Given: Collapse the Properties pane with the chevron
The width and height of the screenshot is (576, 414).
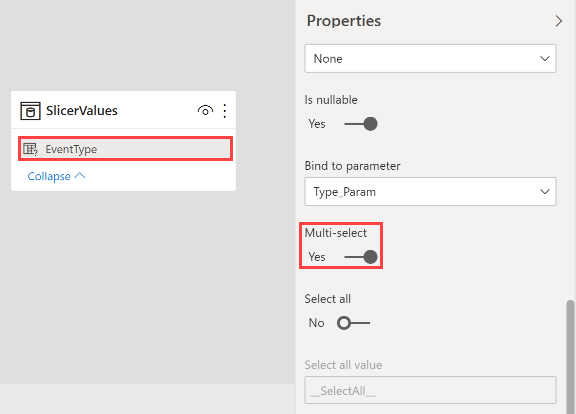Looking at the screenshot, I should [558, 21].
